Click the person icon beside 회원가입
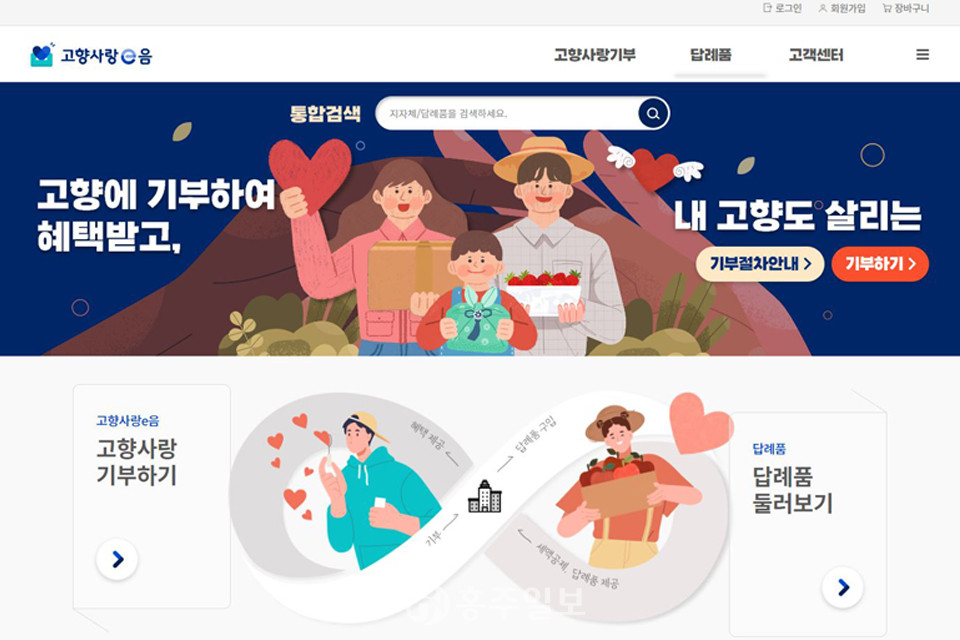Screen dimensions: 960x640 click(822, 8)
